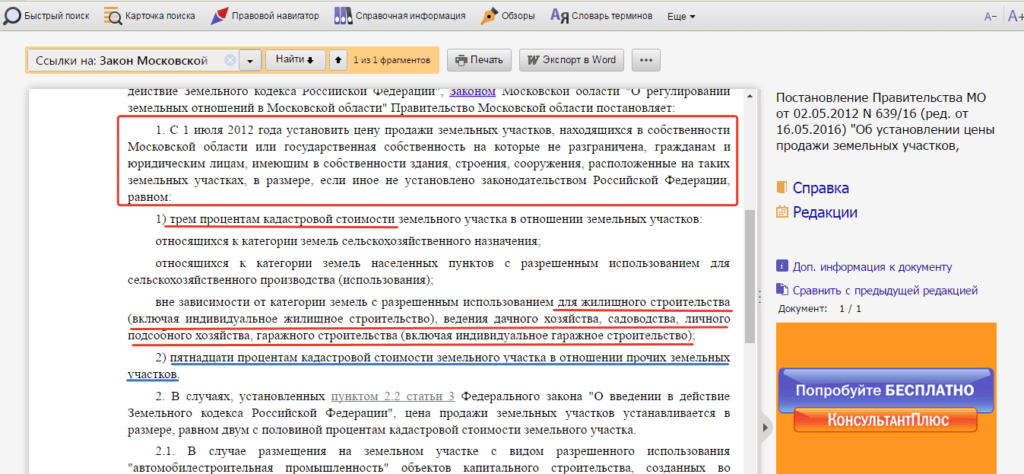Viewport: 1024px width, 474px height.
Task: Click the Обзоры pen icon
Action: tap(488, 16)
